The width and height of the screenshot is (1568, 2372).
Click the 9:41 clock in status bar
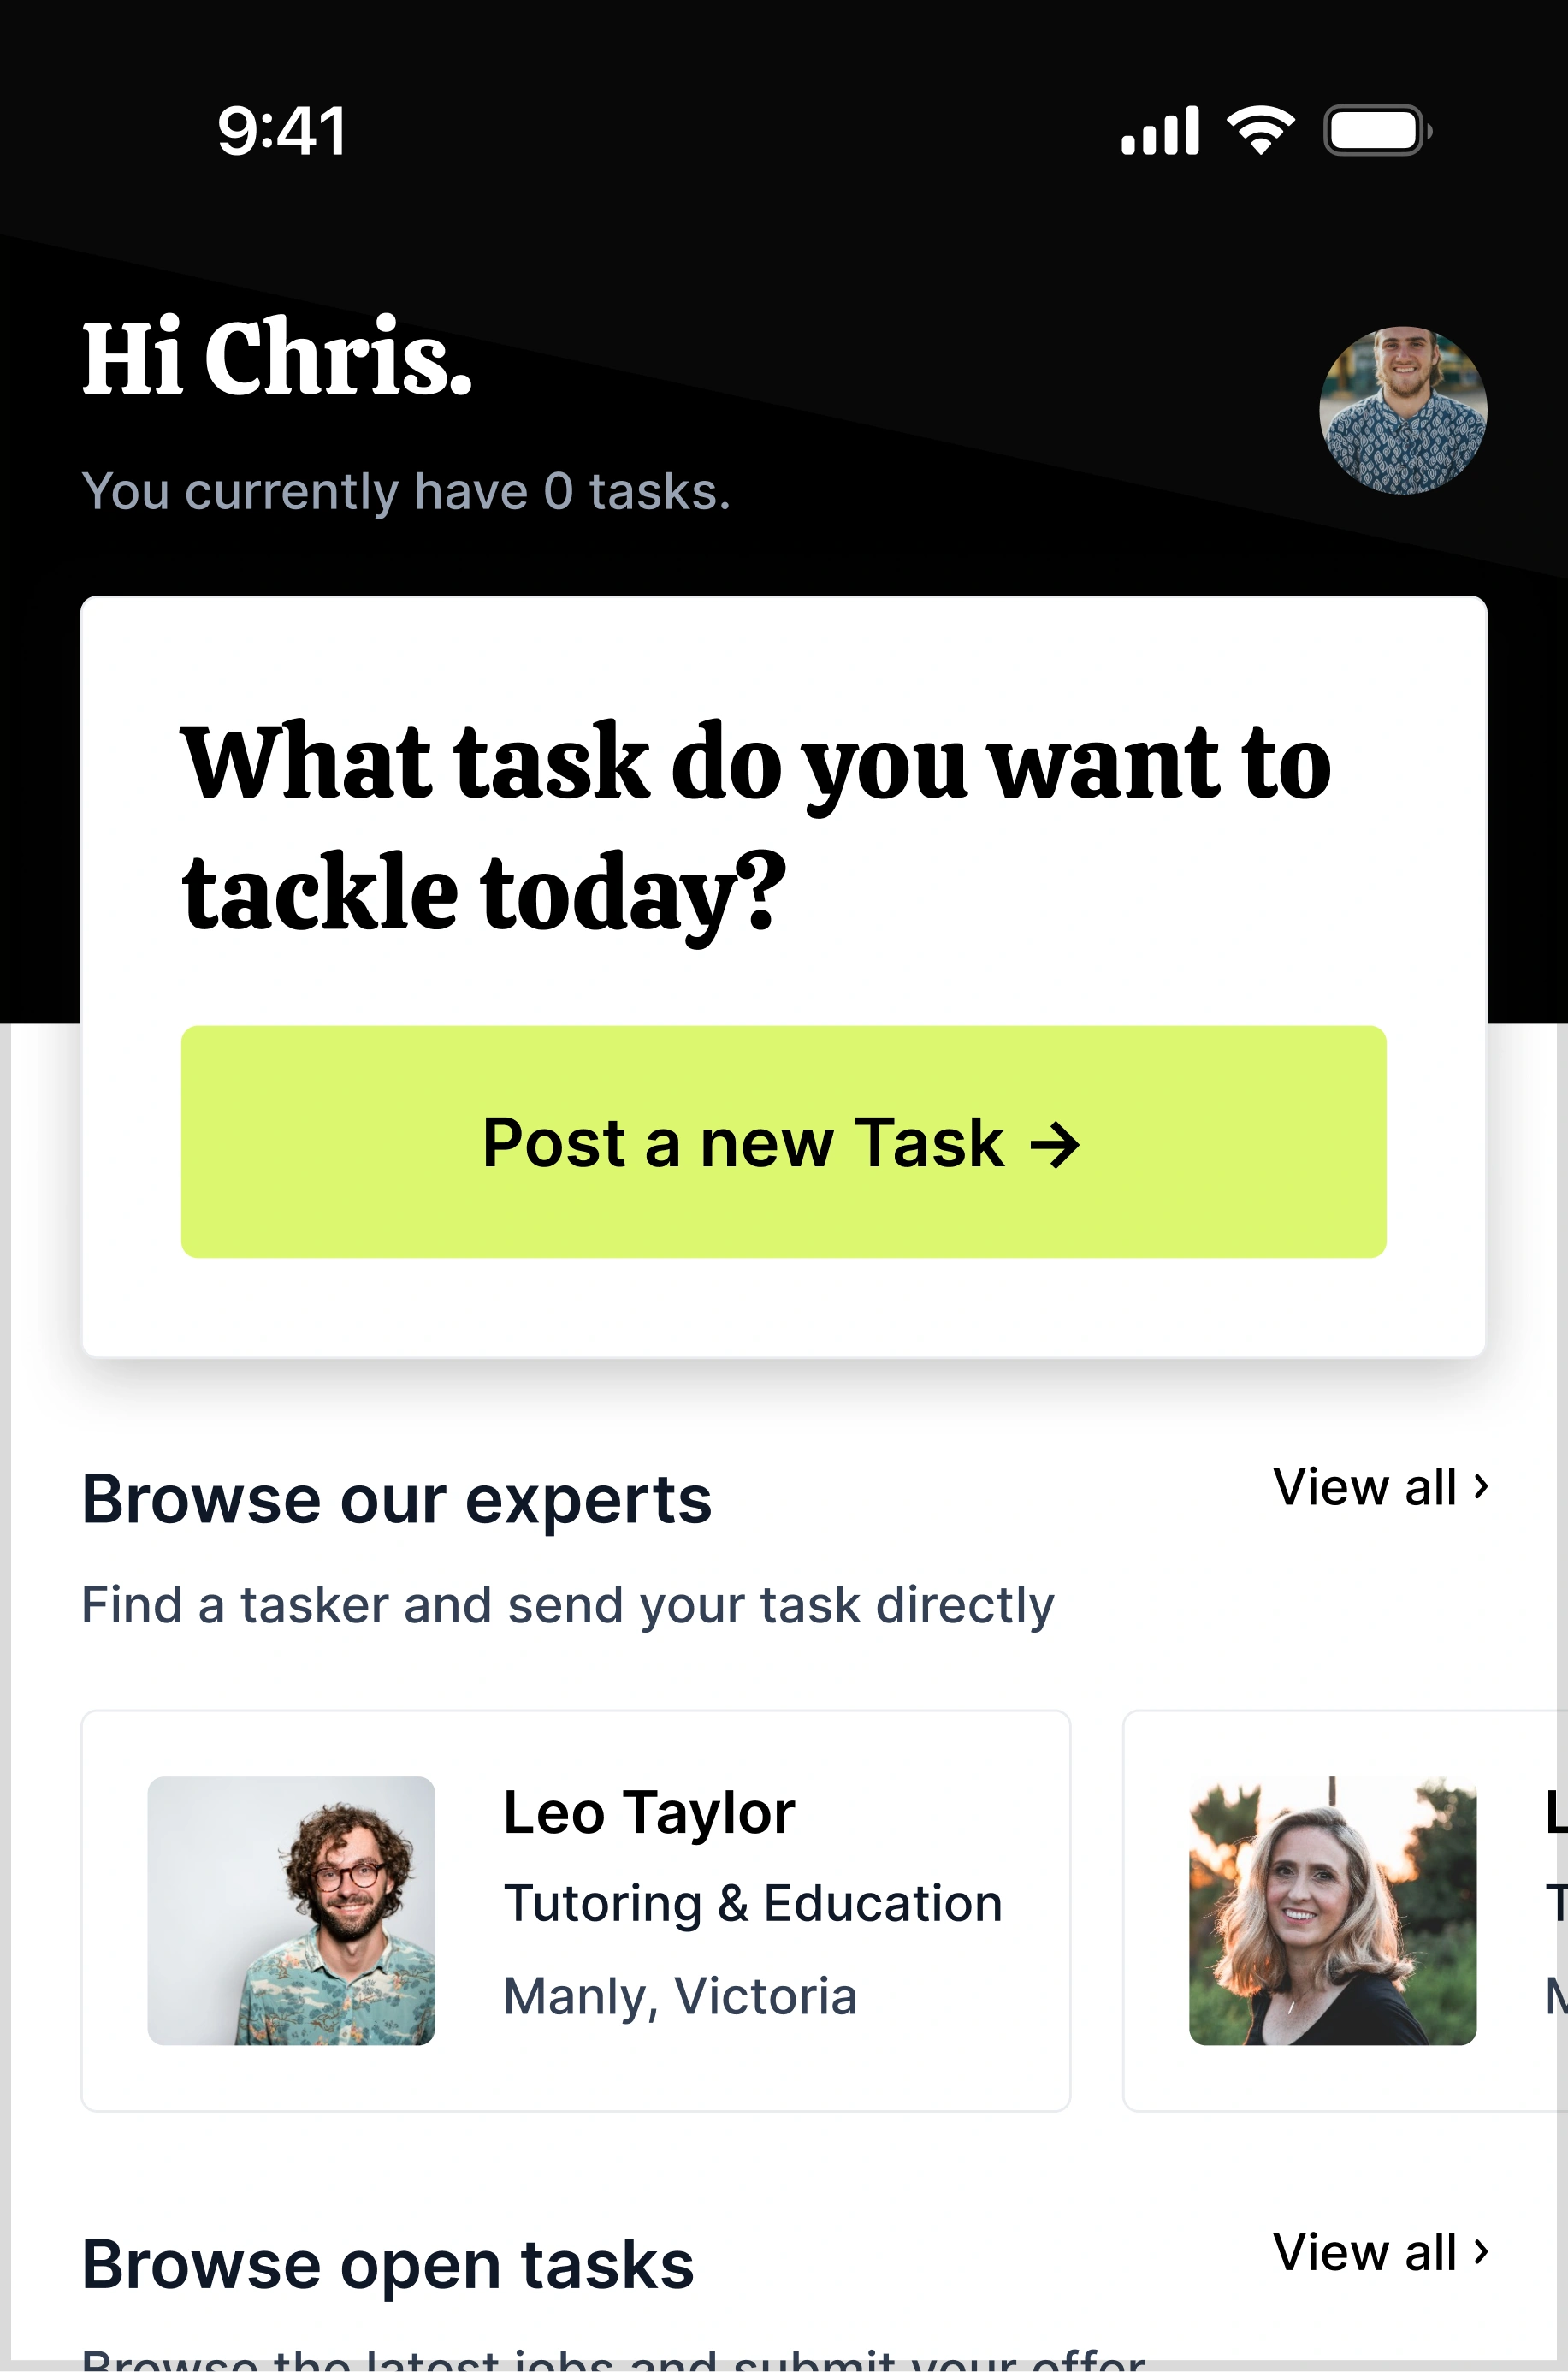(x=282, y=131)
